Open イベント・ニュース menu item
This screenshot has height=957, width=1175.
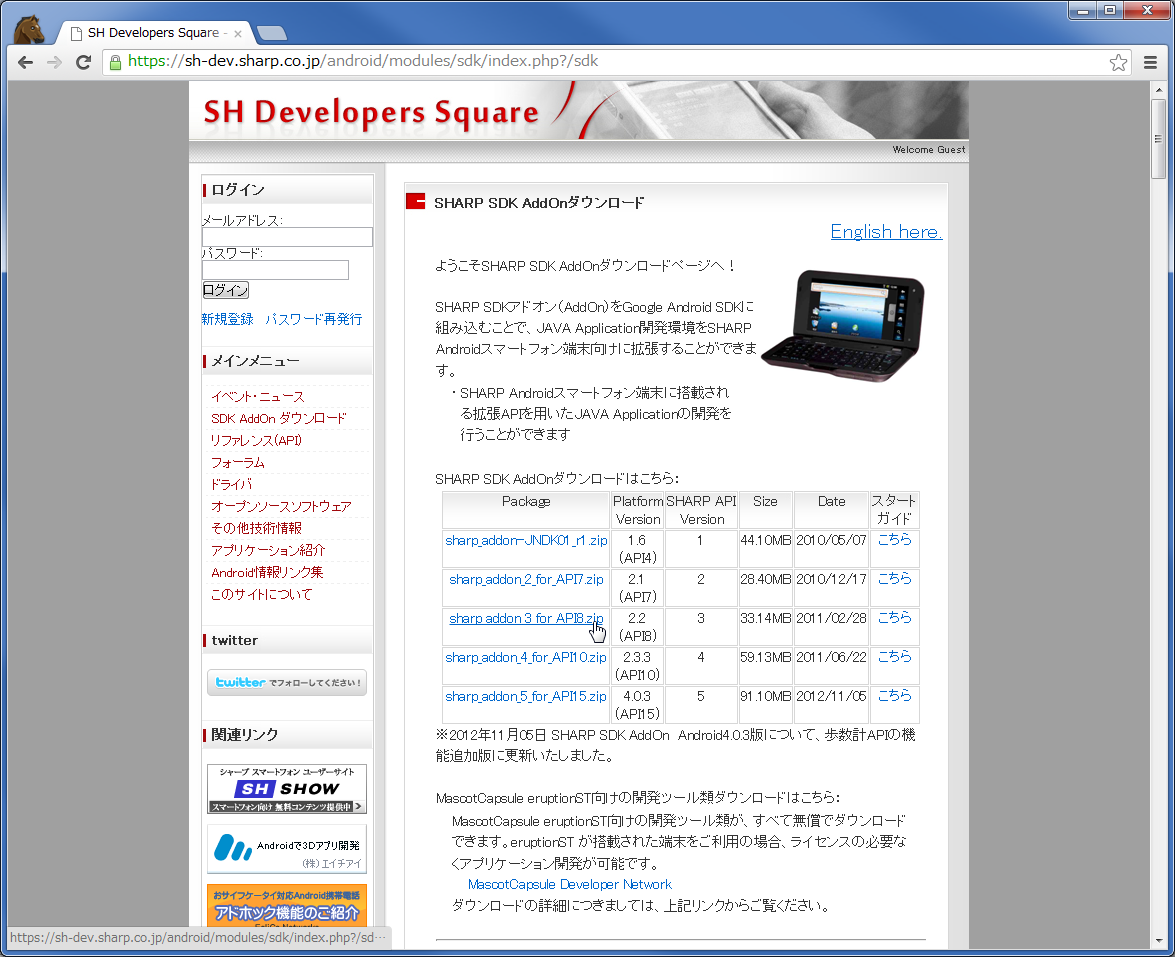click(x=258, y=396)
